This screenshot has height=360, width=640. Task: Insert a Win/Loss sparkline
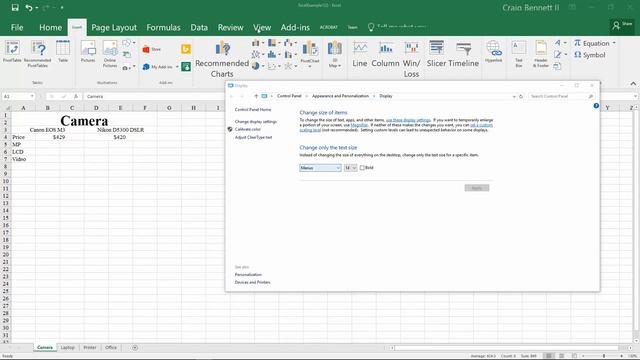(411, 59)
